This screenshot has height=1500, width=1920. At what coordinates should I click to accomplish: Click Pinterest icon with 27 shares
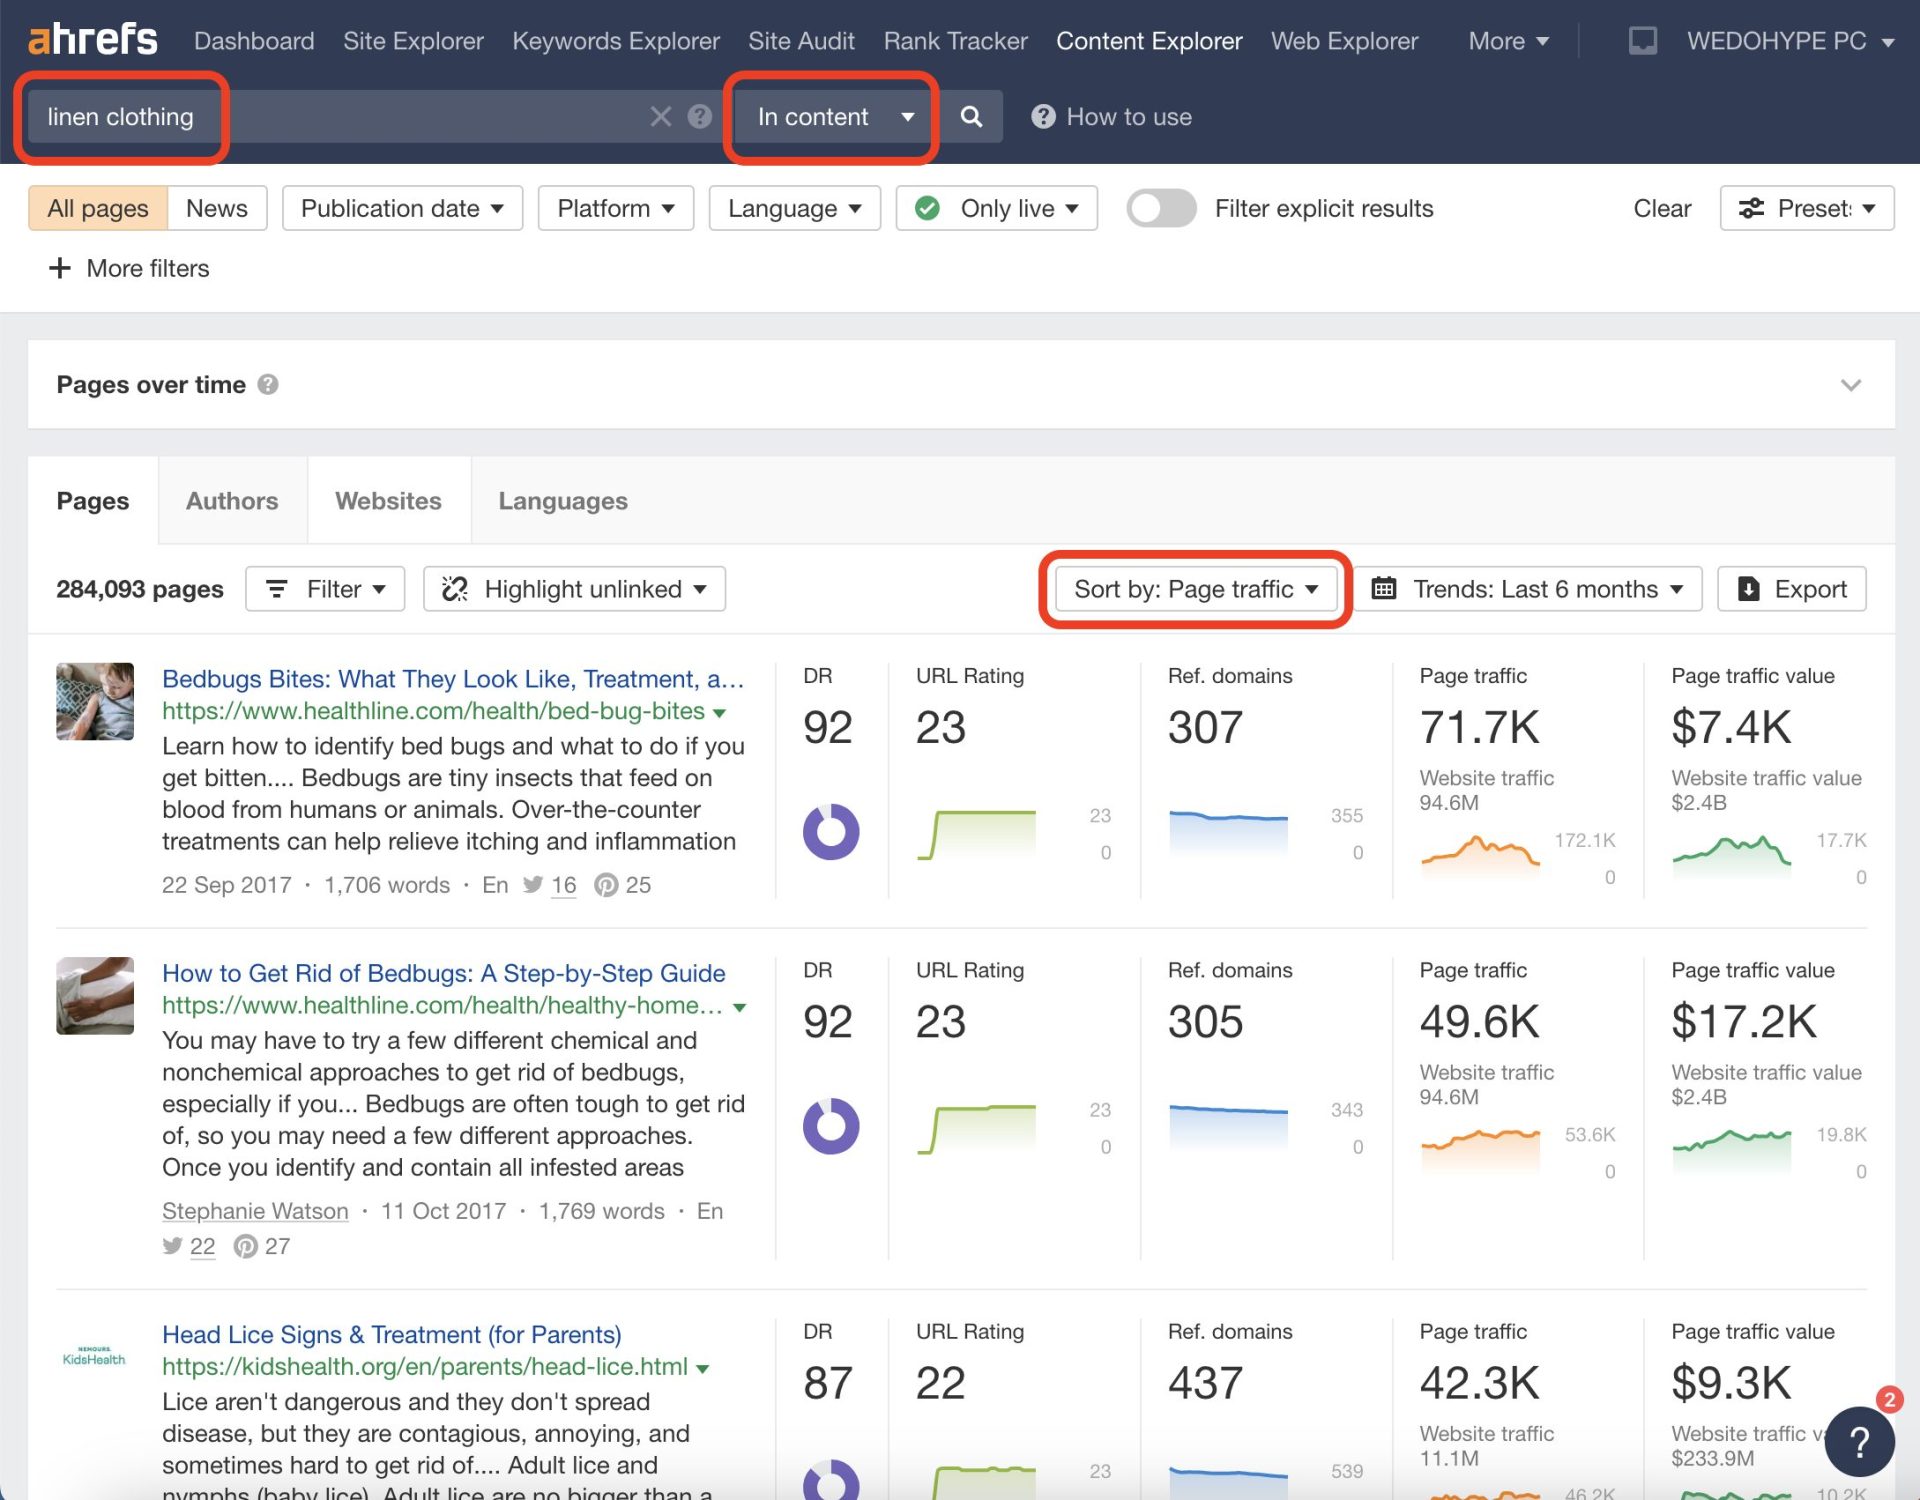tap(245, 1246)
